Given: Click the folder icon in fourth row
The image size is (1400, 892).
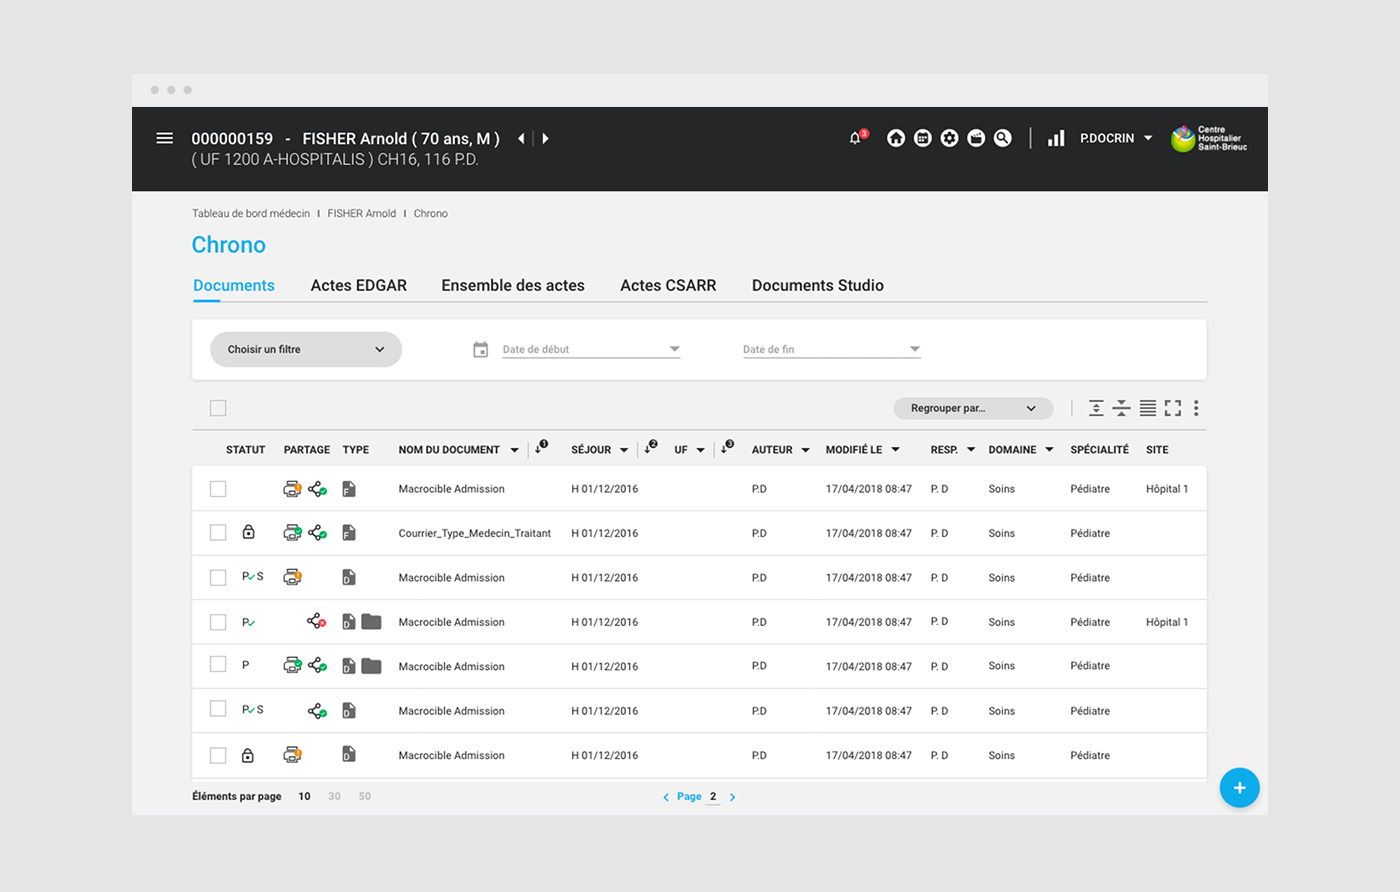Looking at the screenshot, I should 371,622.
